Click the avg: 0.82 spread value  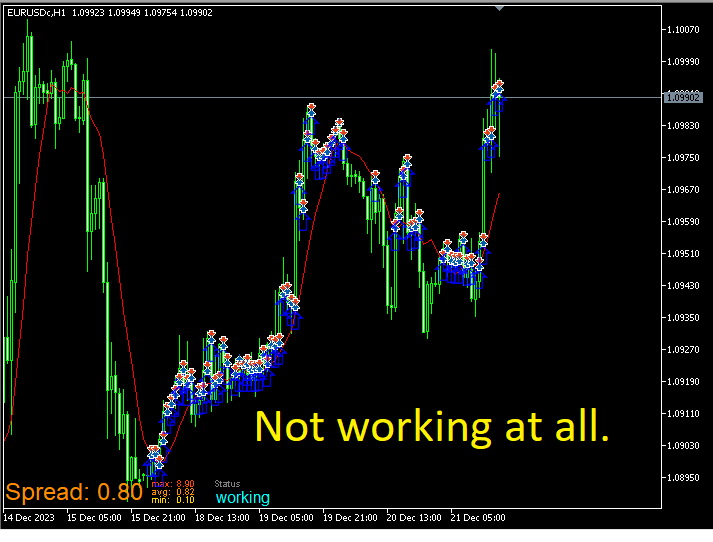173,492
